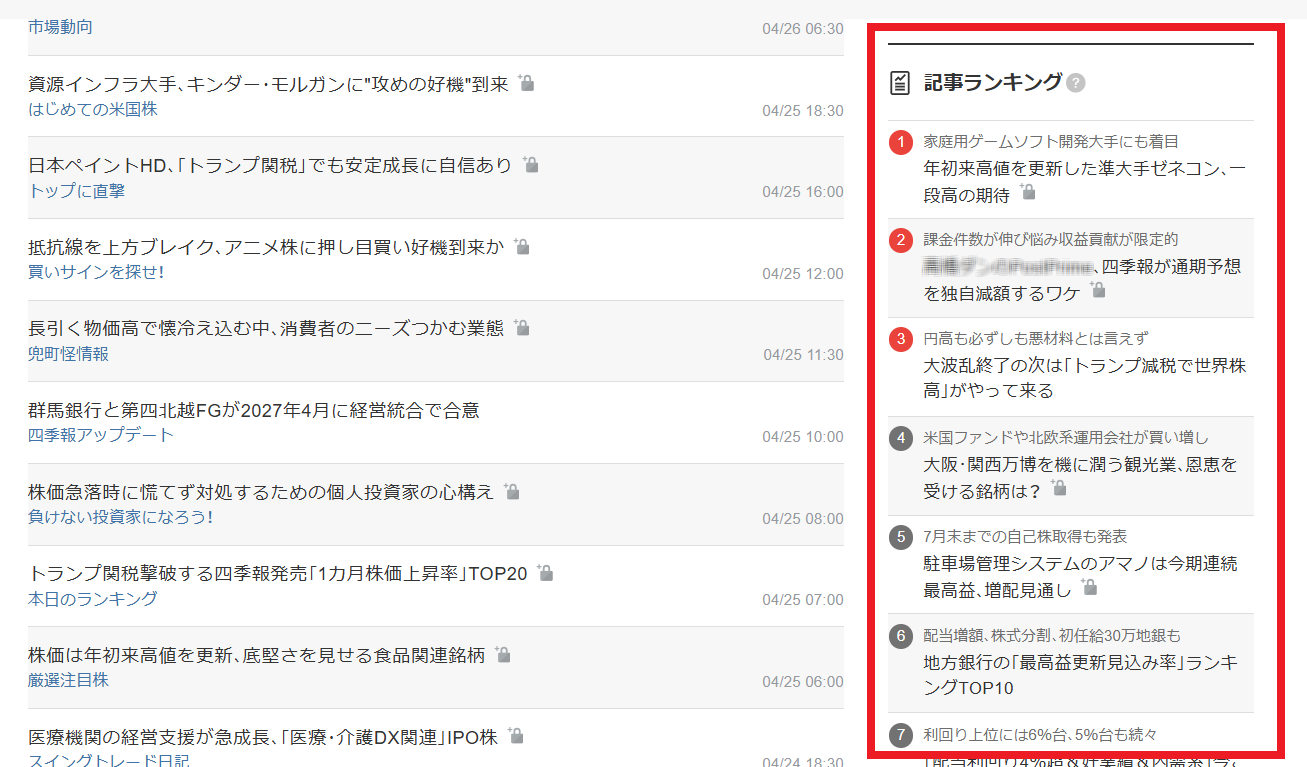Open ranked article 大阪・関西万博を機に潤う観光業
This screenshot has width=1307, height=767.
coord(1080,477)
